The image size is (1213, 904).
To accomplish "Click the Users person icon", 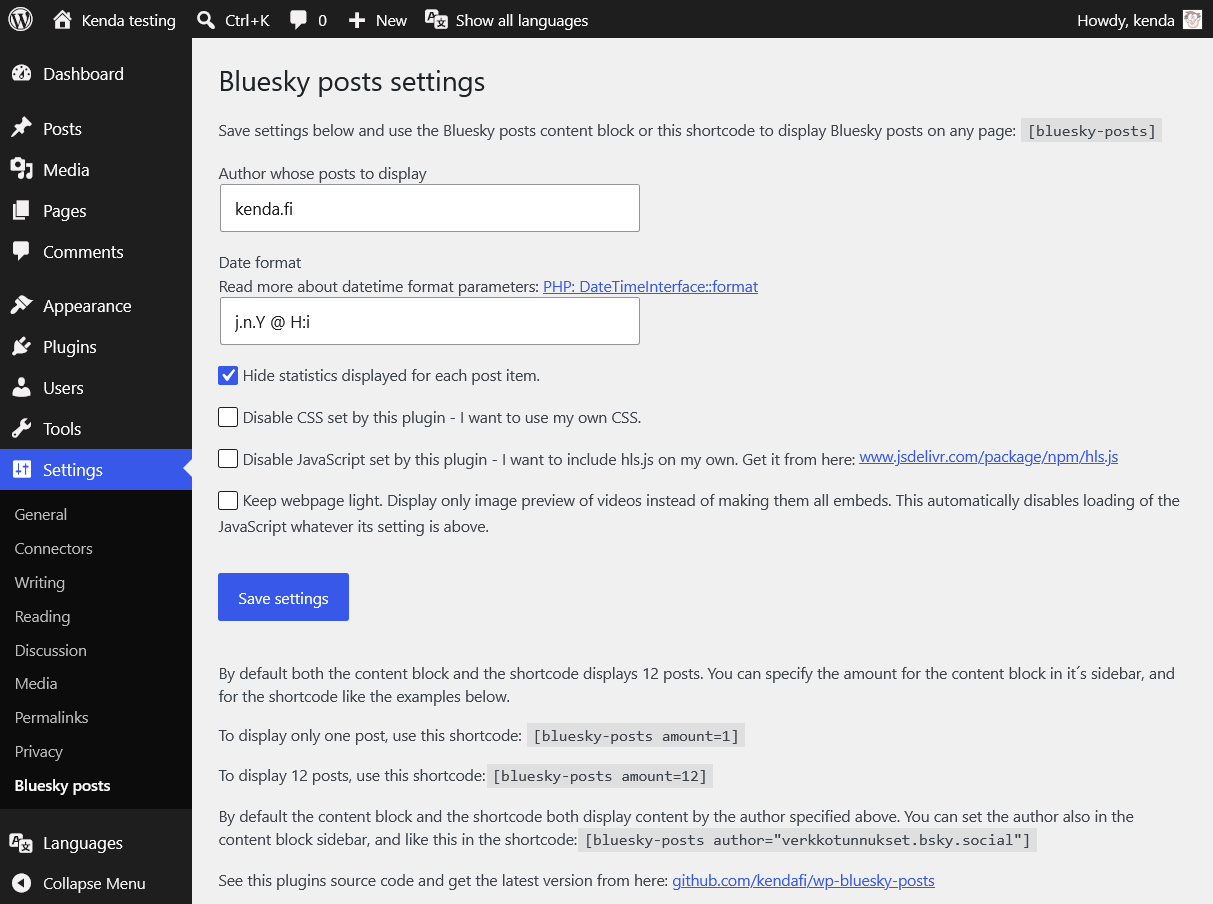I will [x=21, y=387].
